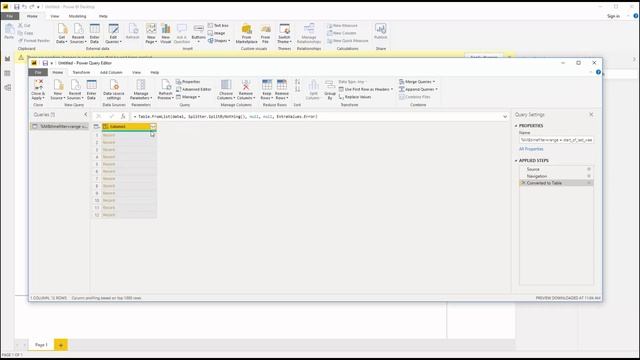Open Shapes dropdown in Power BI Desktop
The width and height of the screenshot is (640, 360).
click(x=219, y=40)
